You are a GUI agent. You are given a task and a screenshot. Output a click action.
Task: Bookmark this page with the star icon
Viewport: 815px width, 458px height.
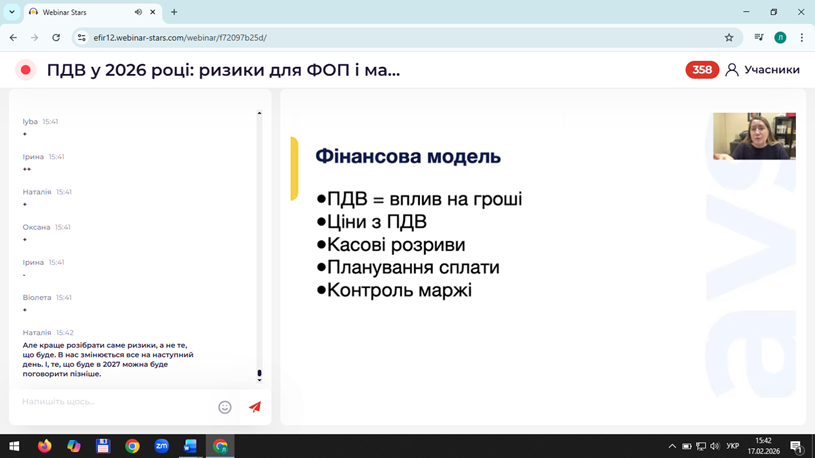729,38
